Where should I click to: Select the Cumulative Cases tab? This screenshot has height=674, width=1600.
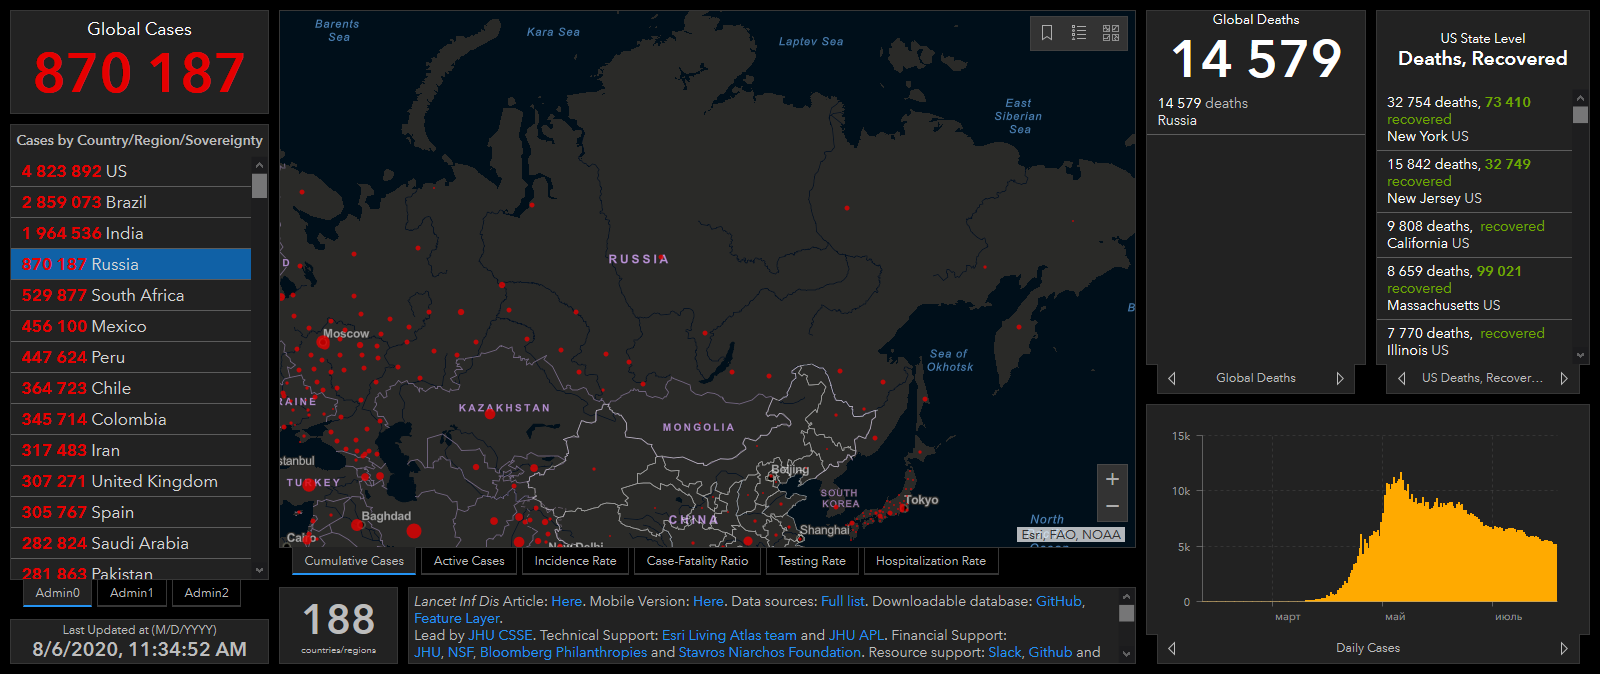point(354,561)
